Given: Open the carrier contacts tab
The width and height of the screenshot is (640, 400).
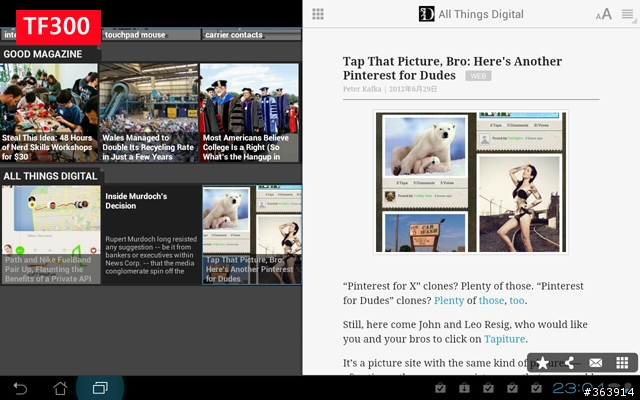Looking at the screenshot, I should point(250,35).
